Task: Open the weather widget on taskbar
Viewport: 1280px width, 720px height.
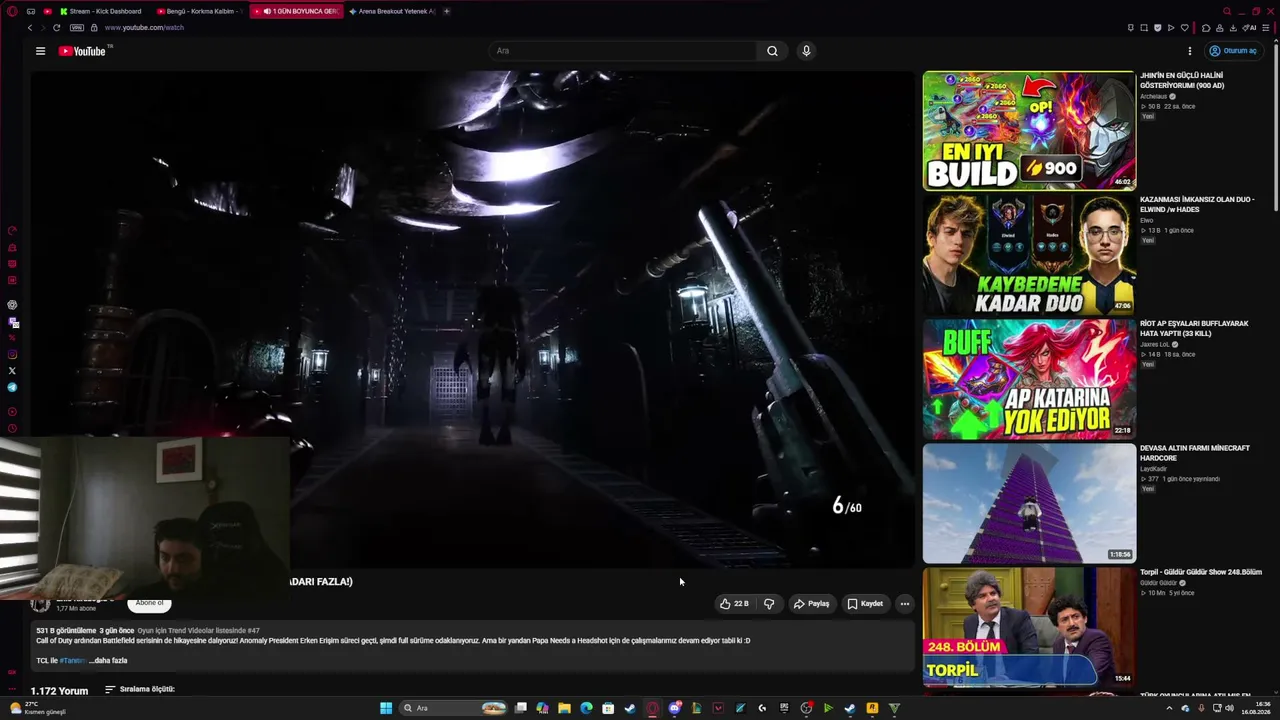Action: pyautogui.click(x=38, y=708)
